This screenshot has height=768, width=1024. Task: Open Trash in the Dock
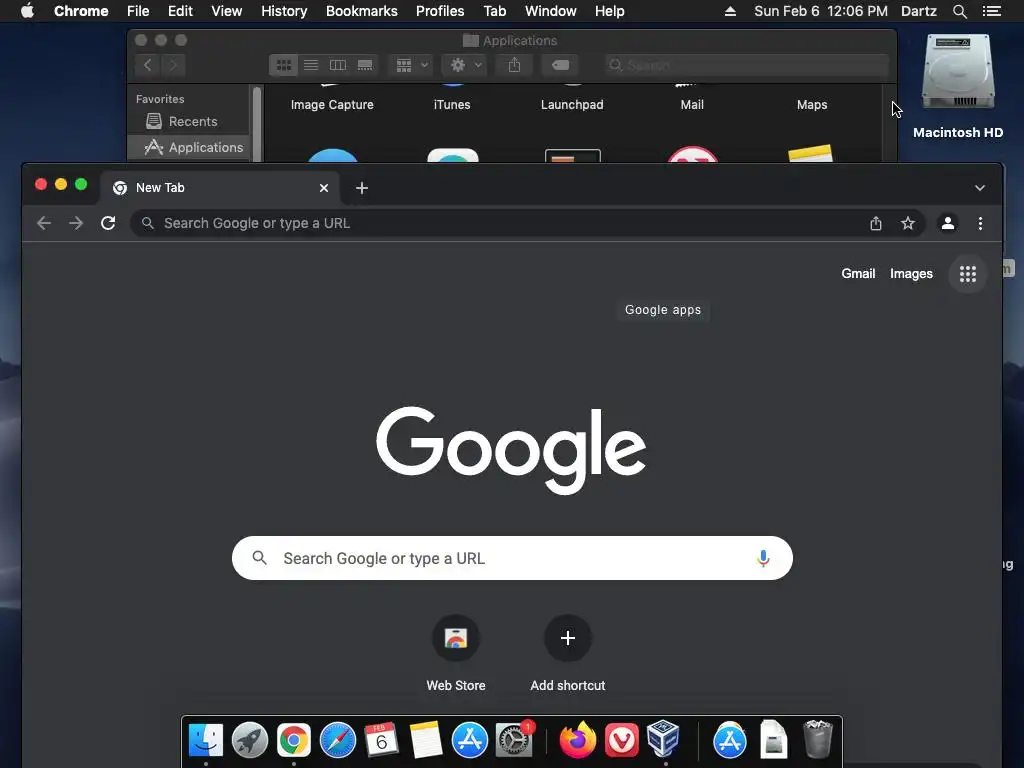click(x=818, y=739)
